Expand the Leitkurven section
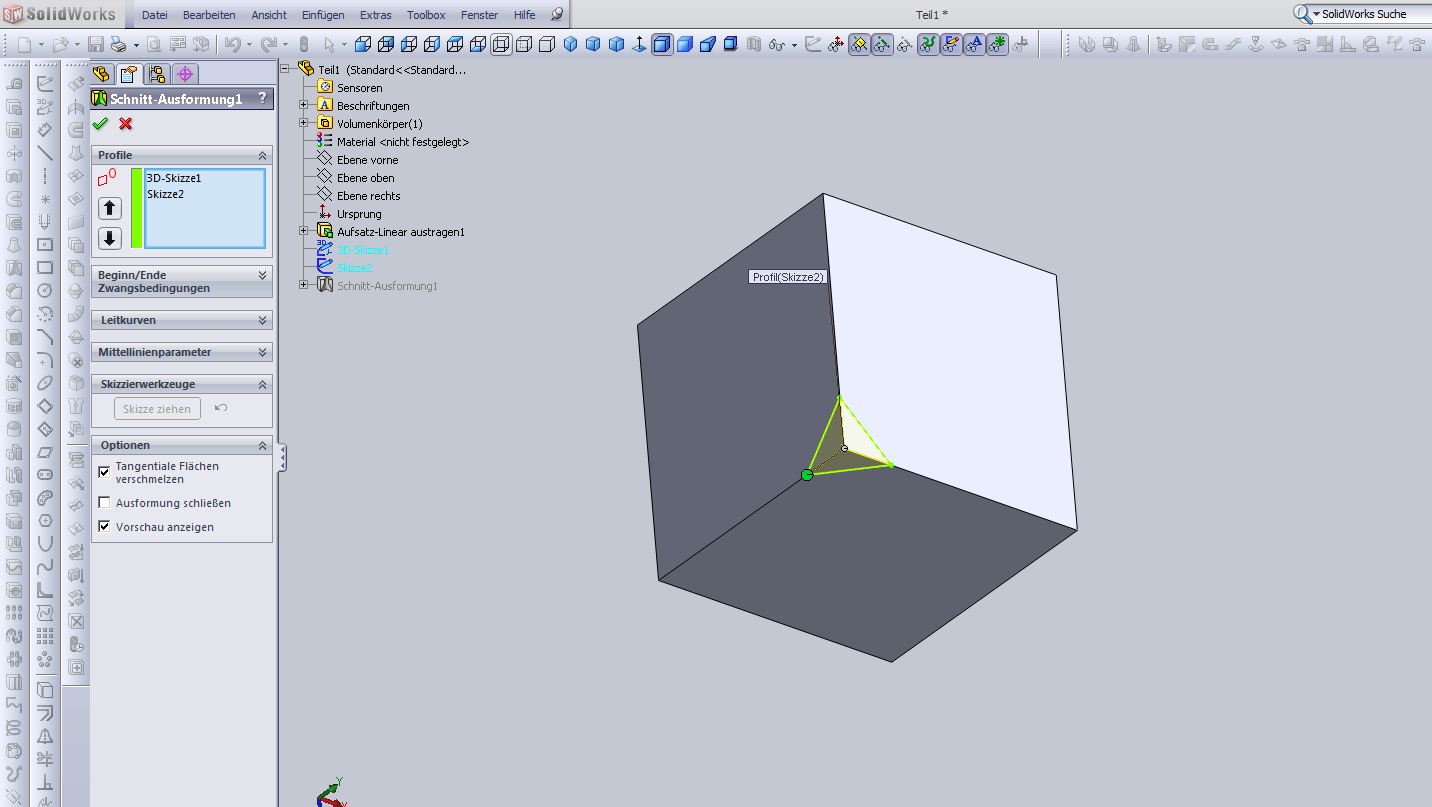 coord(263,320)
